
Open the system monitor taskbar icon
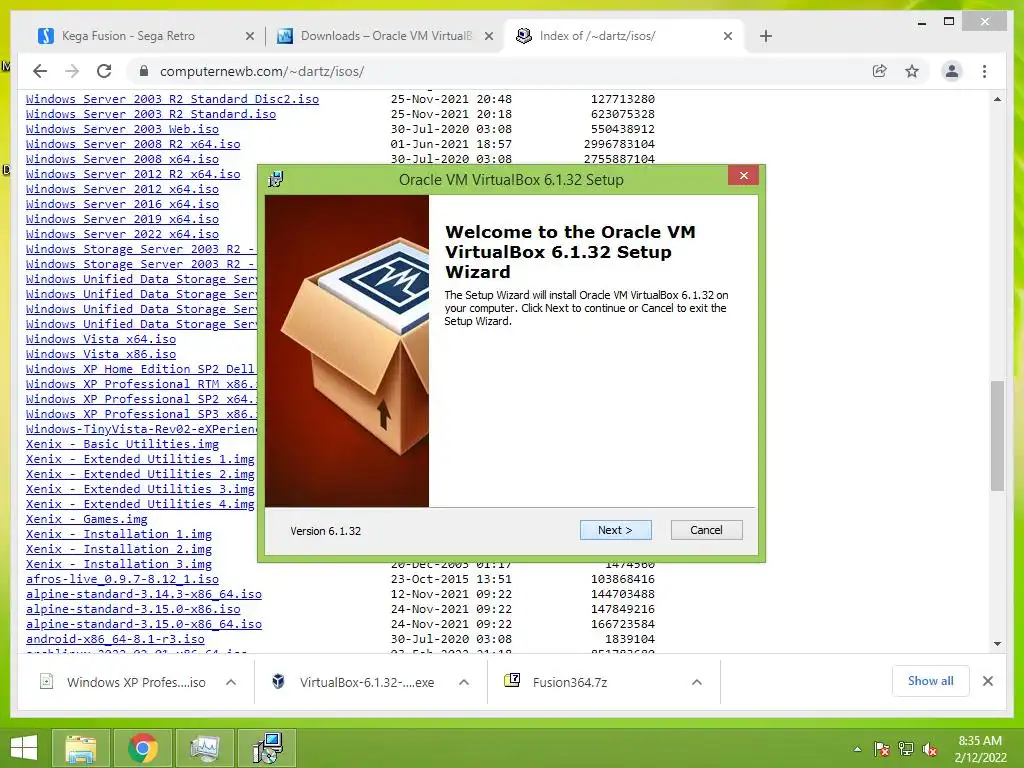point(205,748)
